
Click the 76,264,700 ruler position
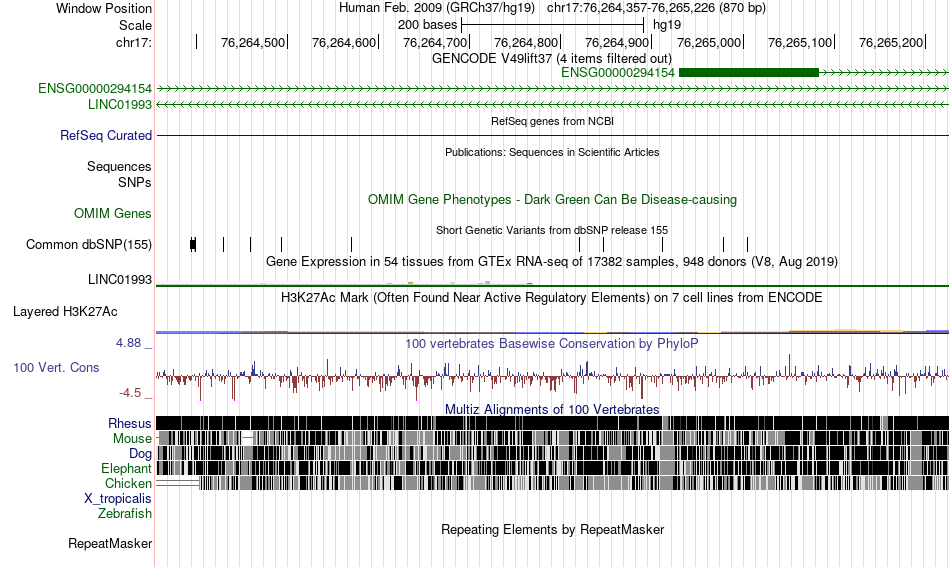click(435, 42)
